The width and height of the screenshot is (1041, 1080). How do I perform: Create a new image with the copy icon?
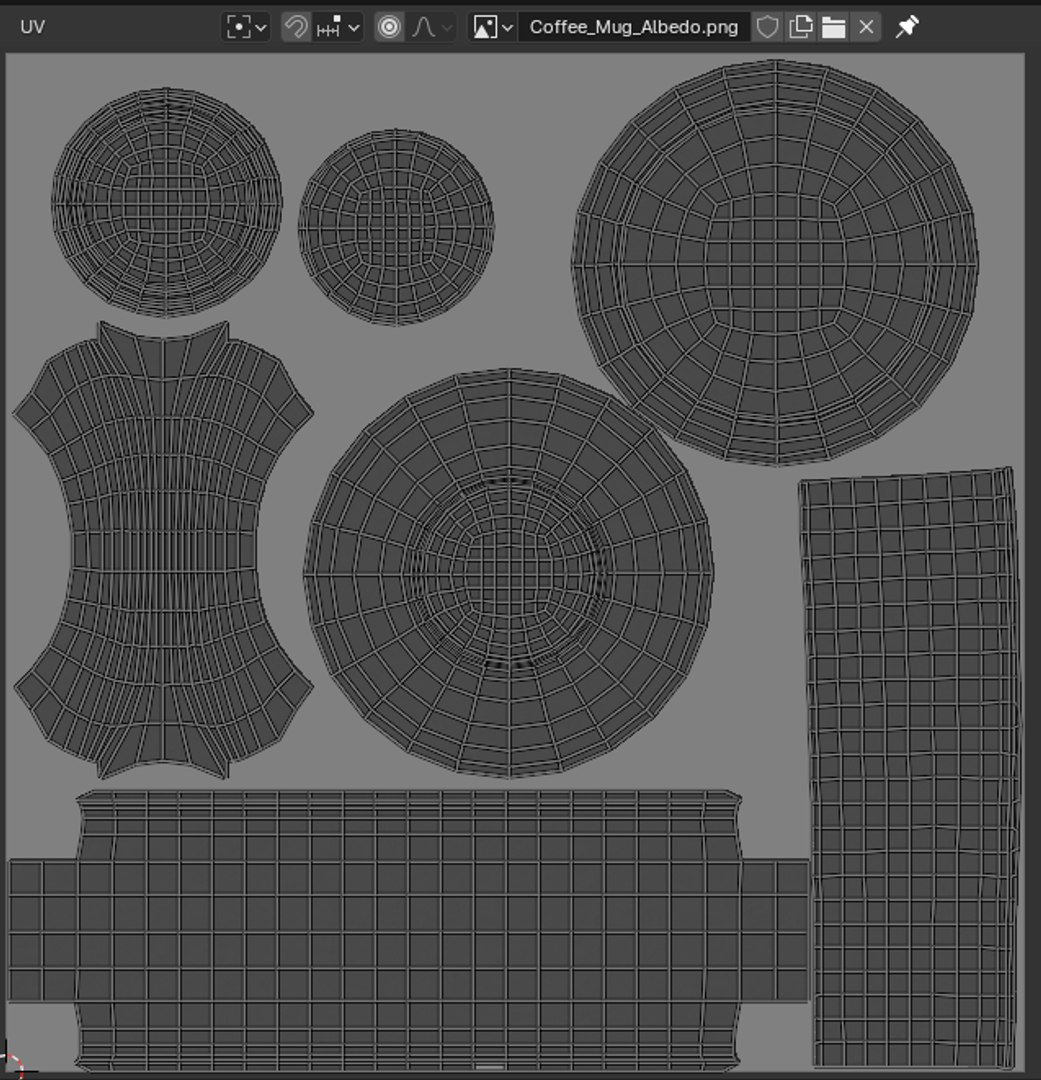tap(801, 28)
